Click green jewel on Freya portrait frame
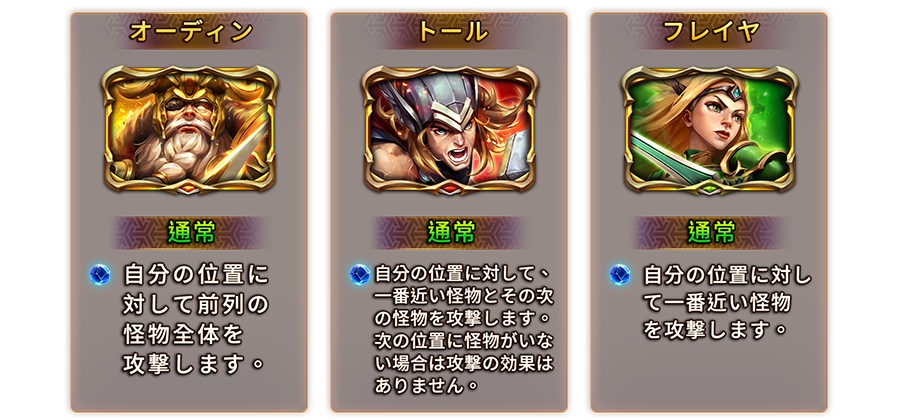Screen dimensions: 900x420 (710, 188)
